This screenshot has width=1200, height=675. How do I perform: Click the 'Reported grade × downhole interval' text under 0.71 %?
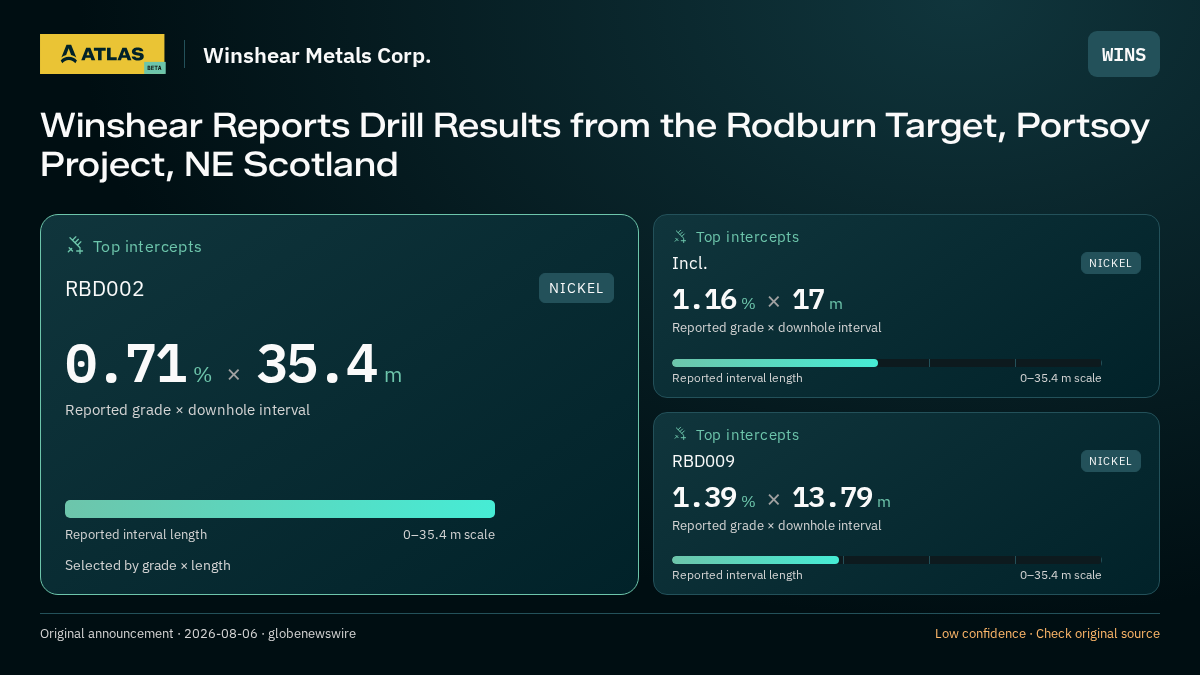coord(187,410)
